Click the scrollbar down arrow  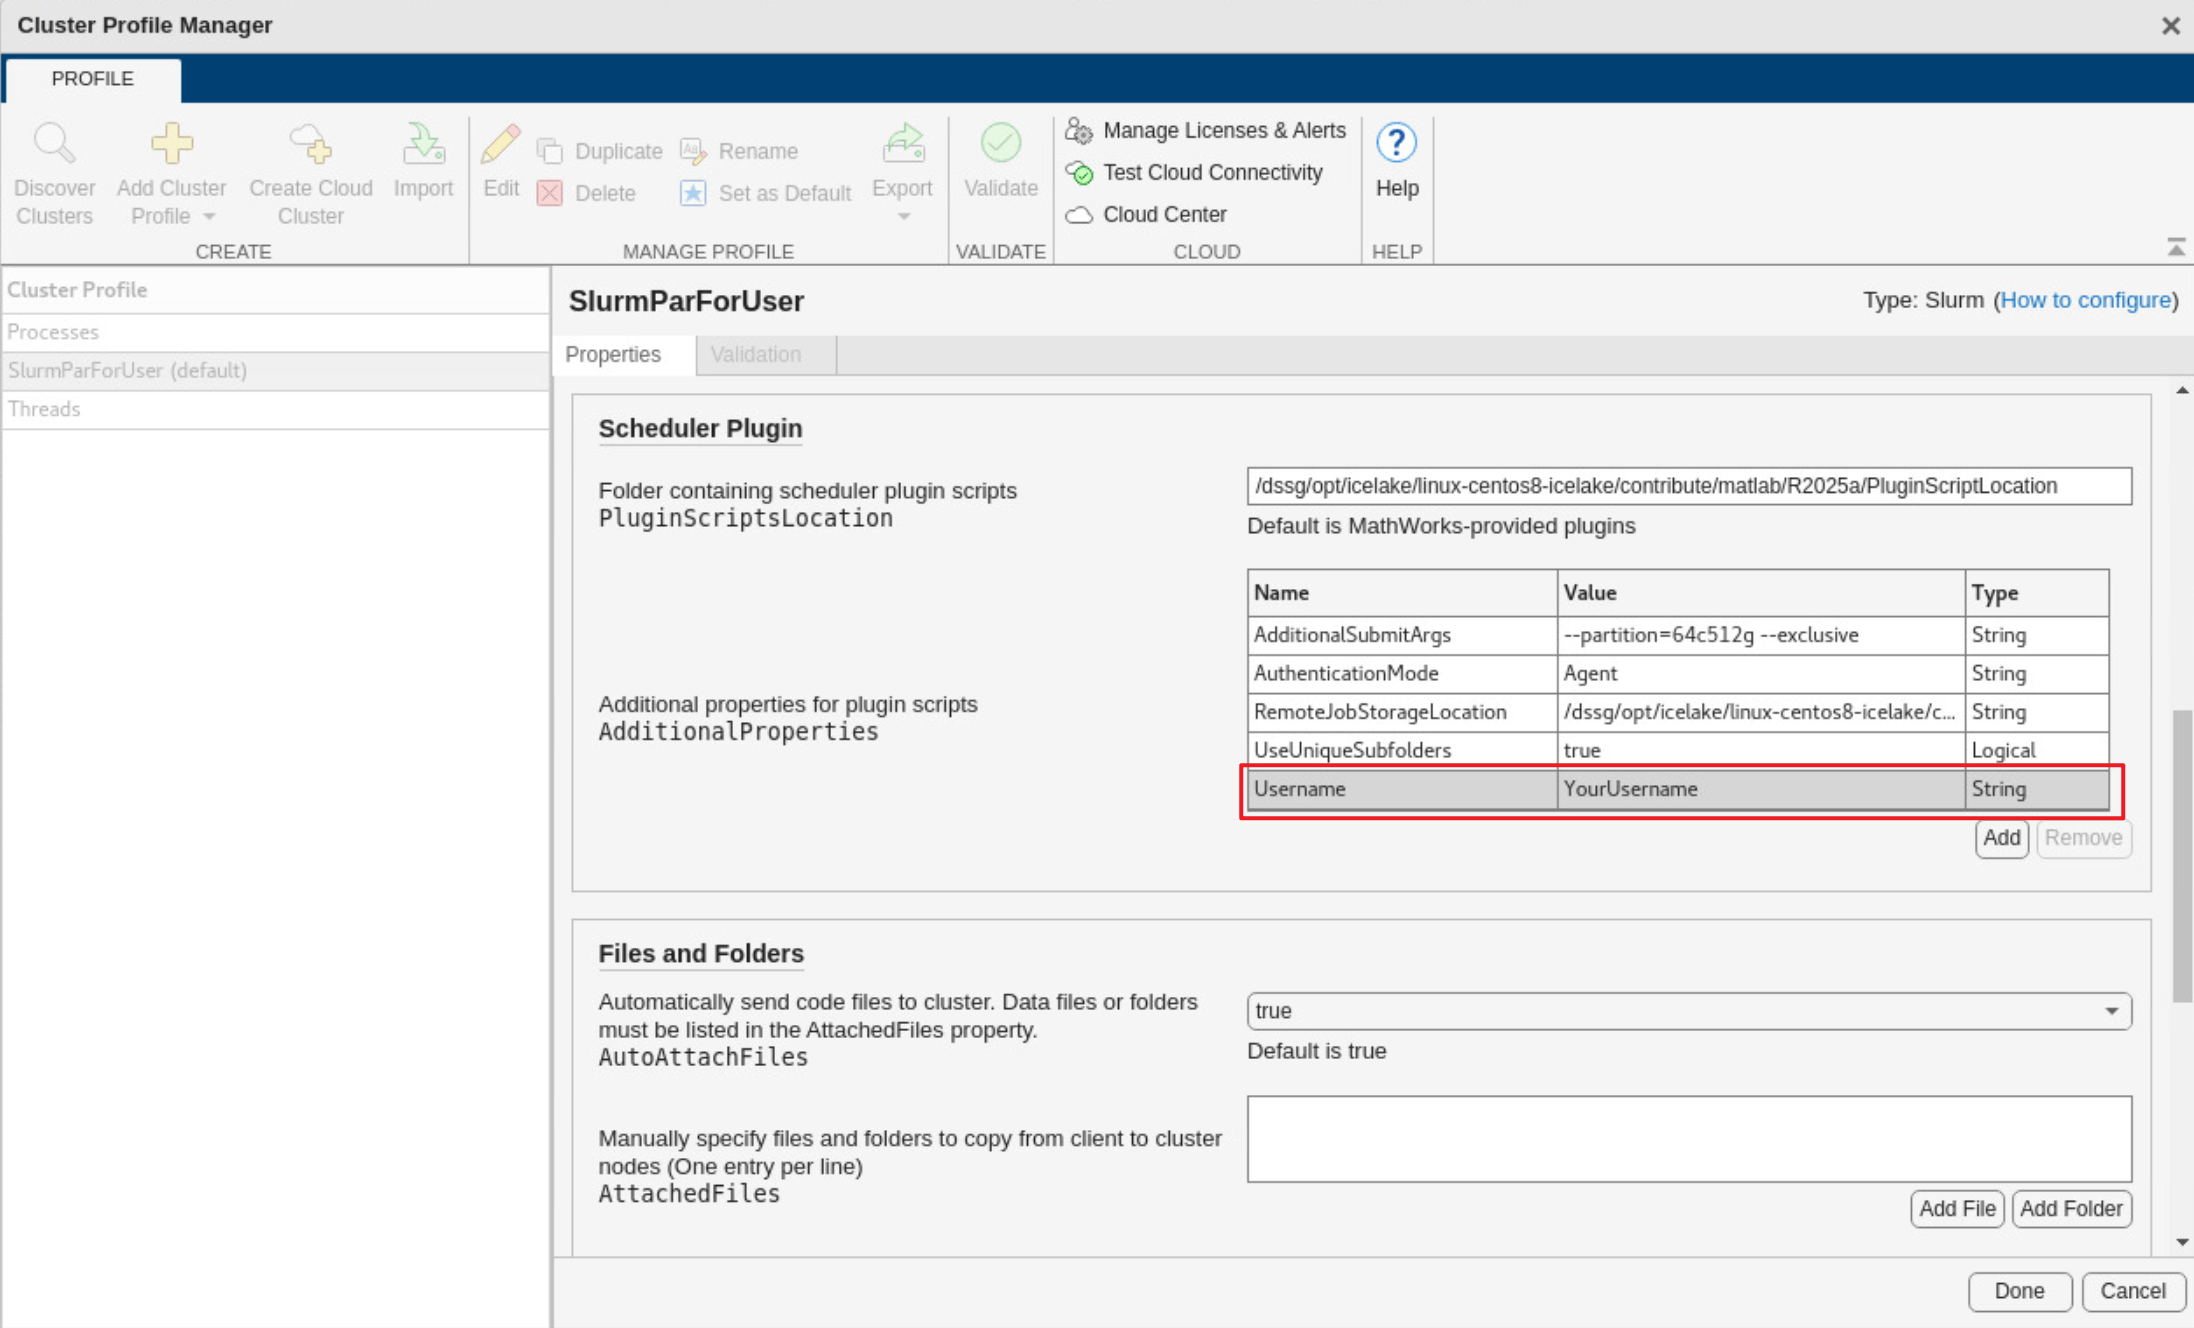coord(2182,1242)
